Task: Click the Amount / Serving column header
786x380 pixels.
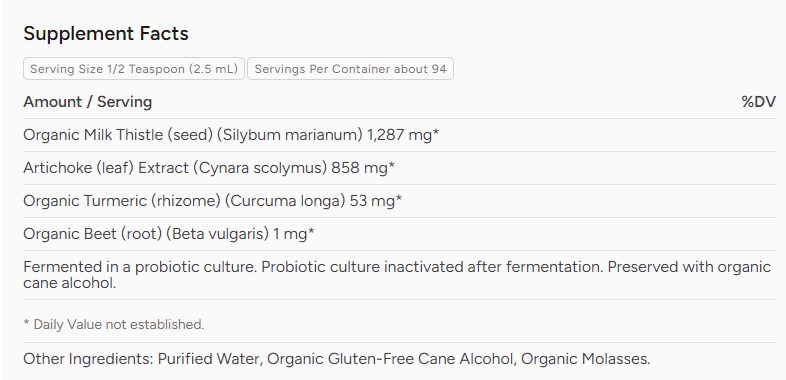Action: [x=88, y=102]
